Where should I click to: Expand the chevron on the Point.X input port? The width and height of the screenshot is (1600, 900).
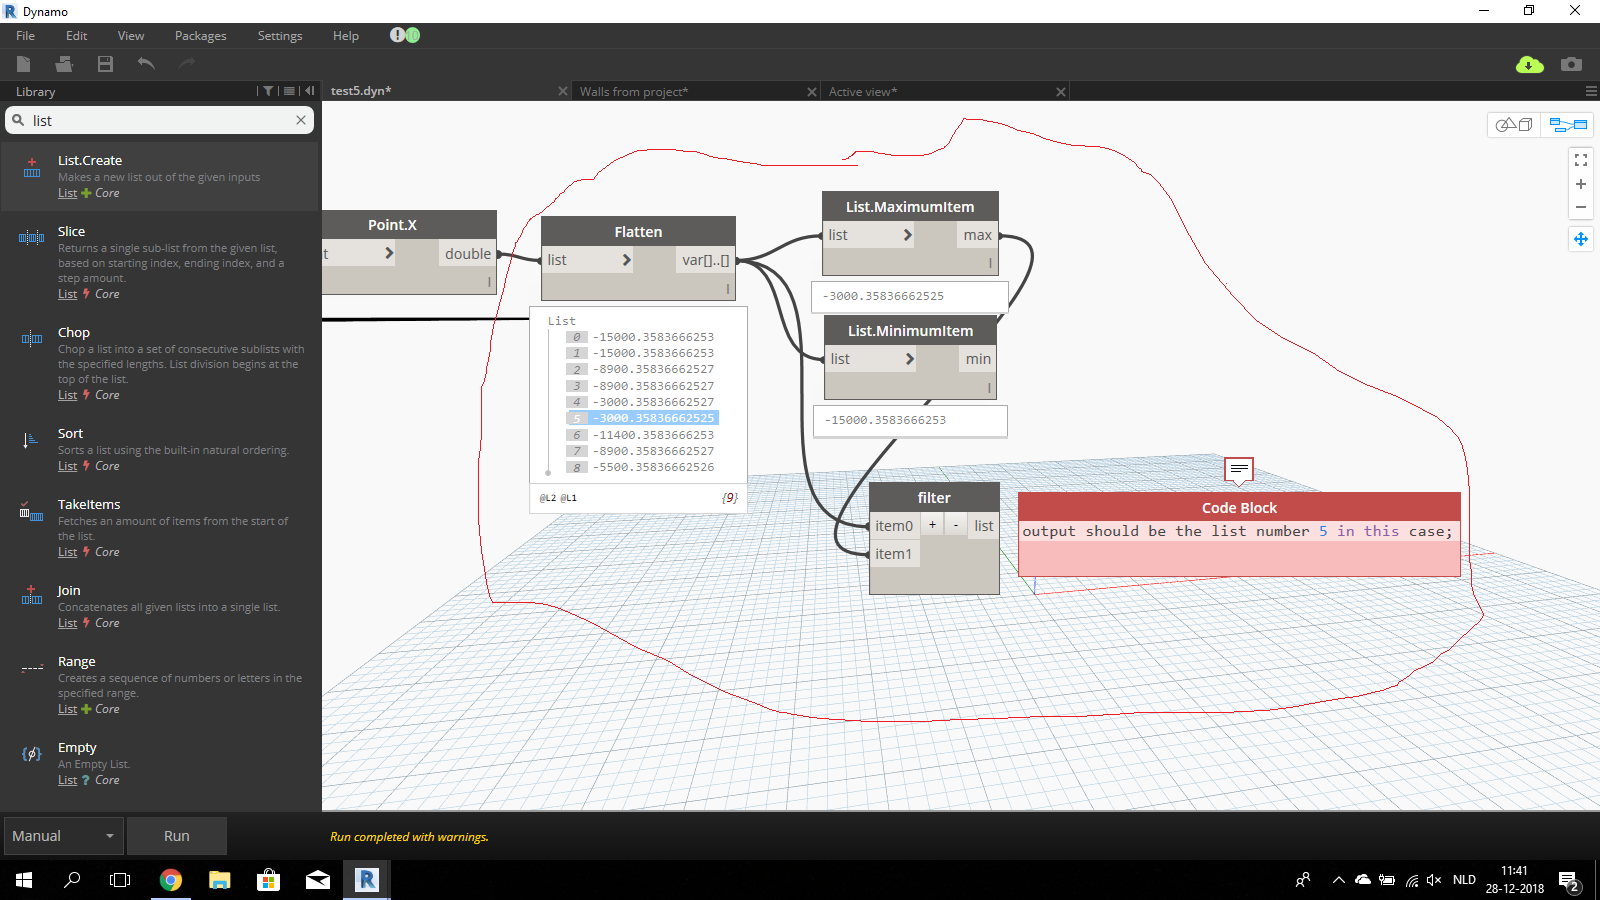(x=389, y=254)
